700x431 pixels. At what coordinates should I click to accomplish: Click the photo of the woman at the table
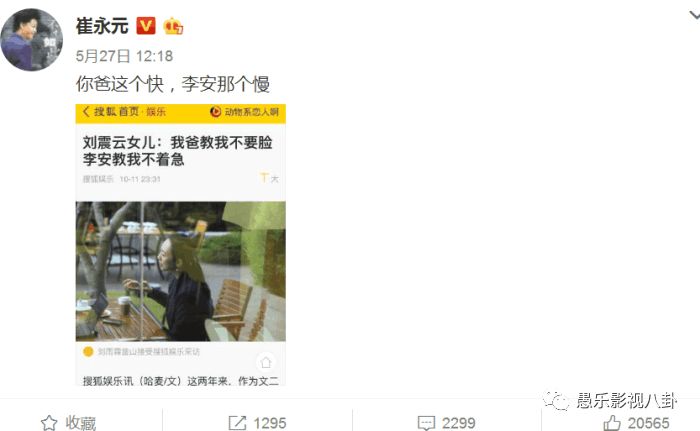pos(180,272)
